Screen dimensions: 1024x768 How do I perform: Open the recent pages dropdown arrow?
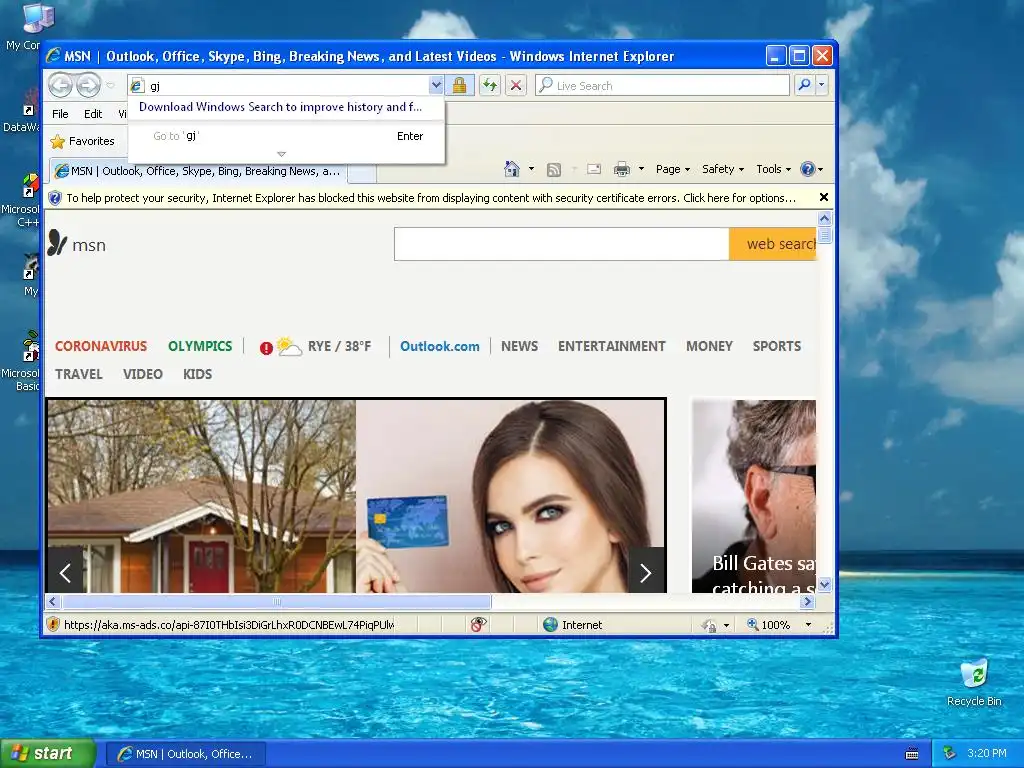pos(110,86)
